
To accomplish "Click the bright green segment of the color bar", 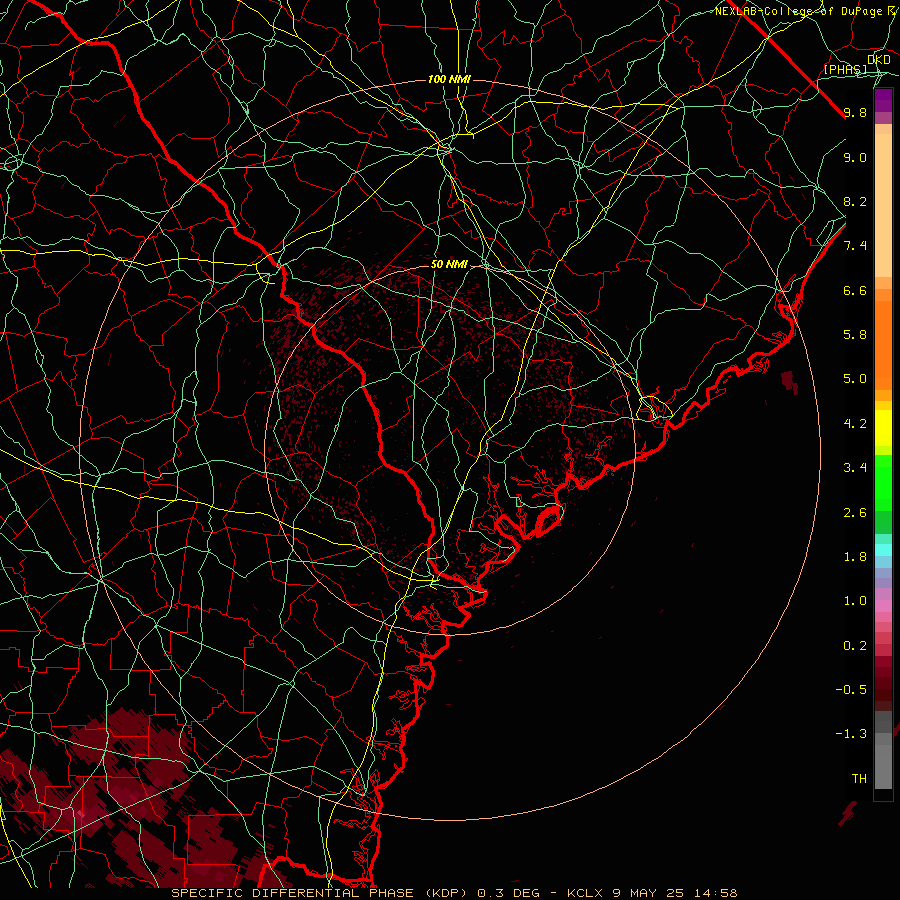I will tap(883, 482).
